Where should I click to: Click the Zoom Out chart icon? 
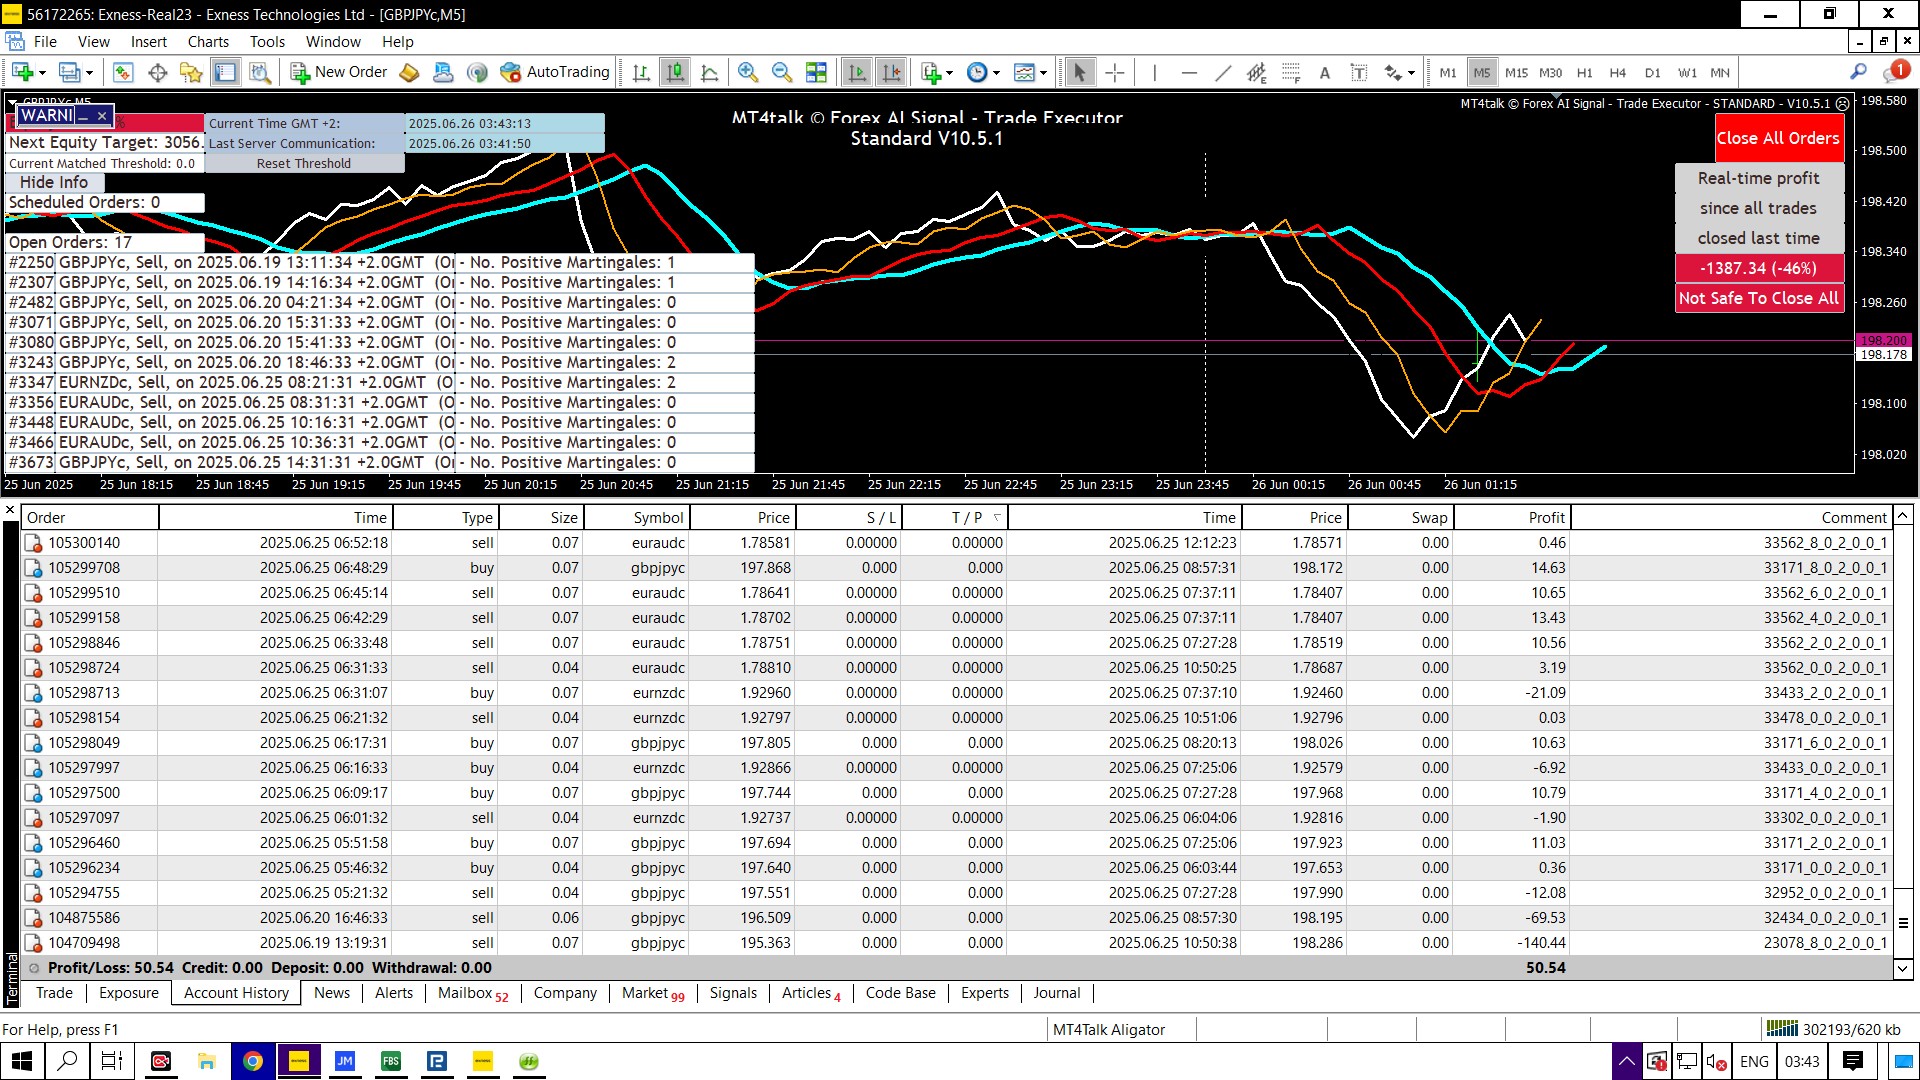coord(782,72)
